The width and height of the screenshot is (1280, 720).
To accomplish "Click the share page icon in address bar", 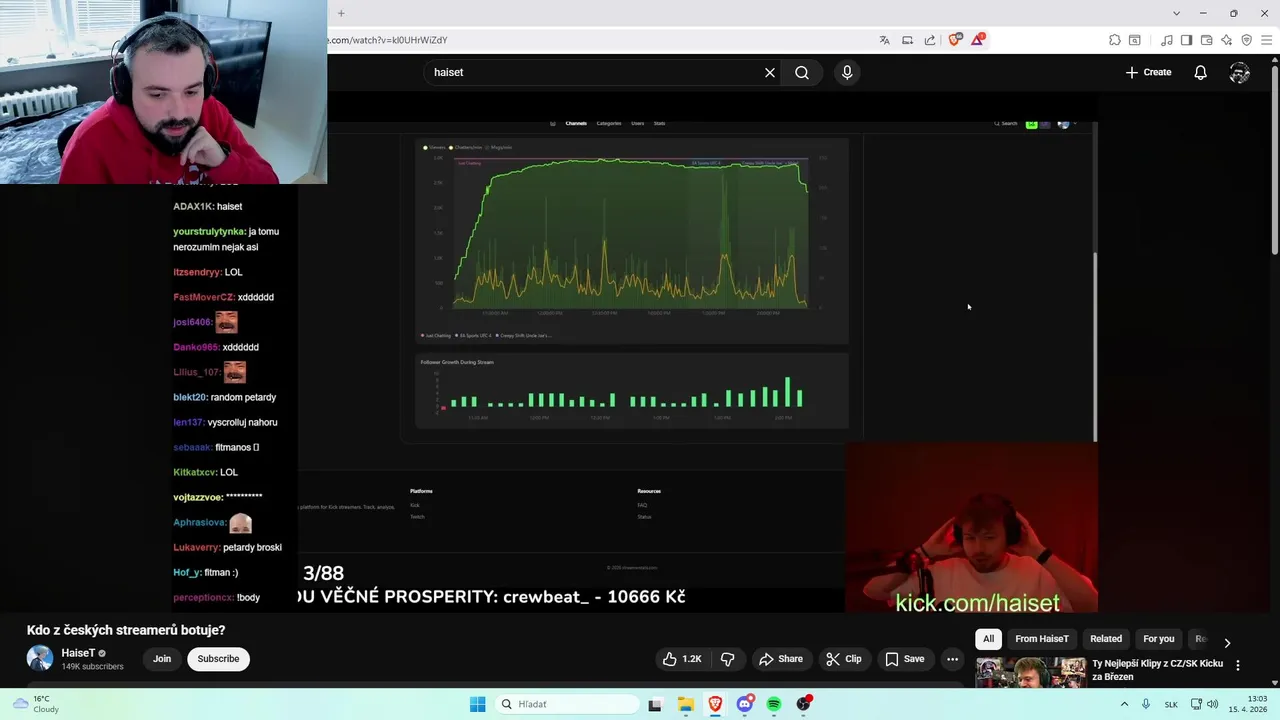I will pos(930,40).
